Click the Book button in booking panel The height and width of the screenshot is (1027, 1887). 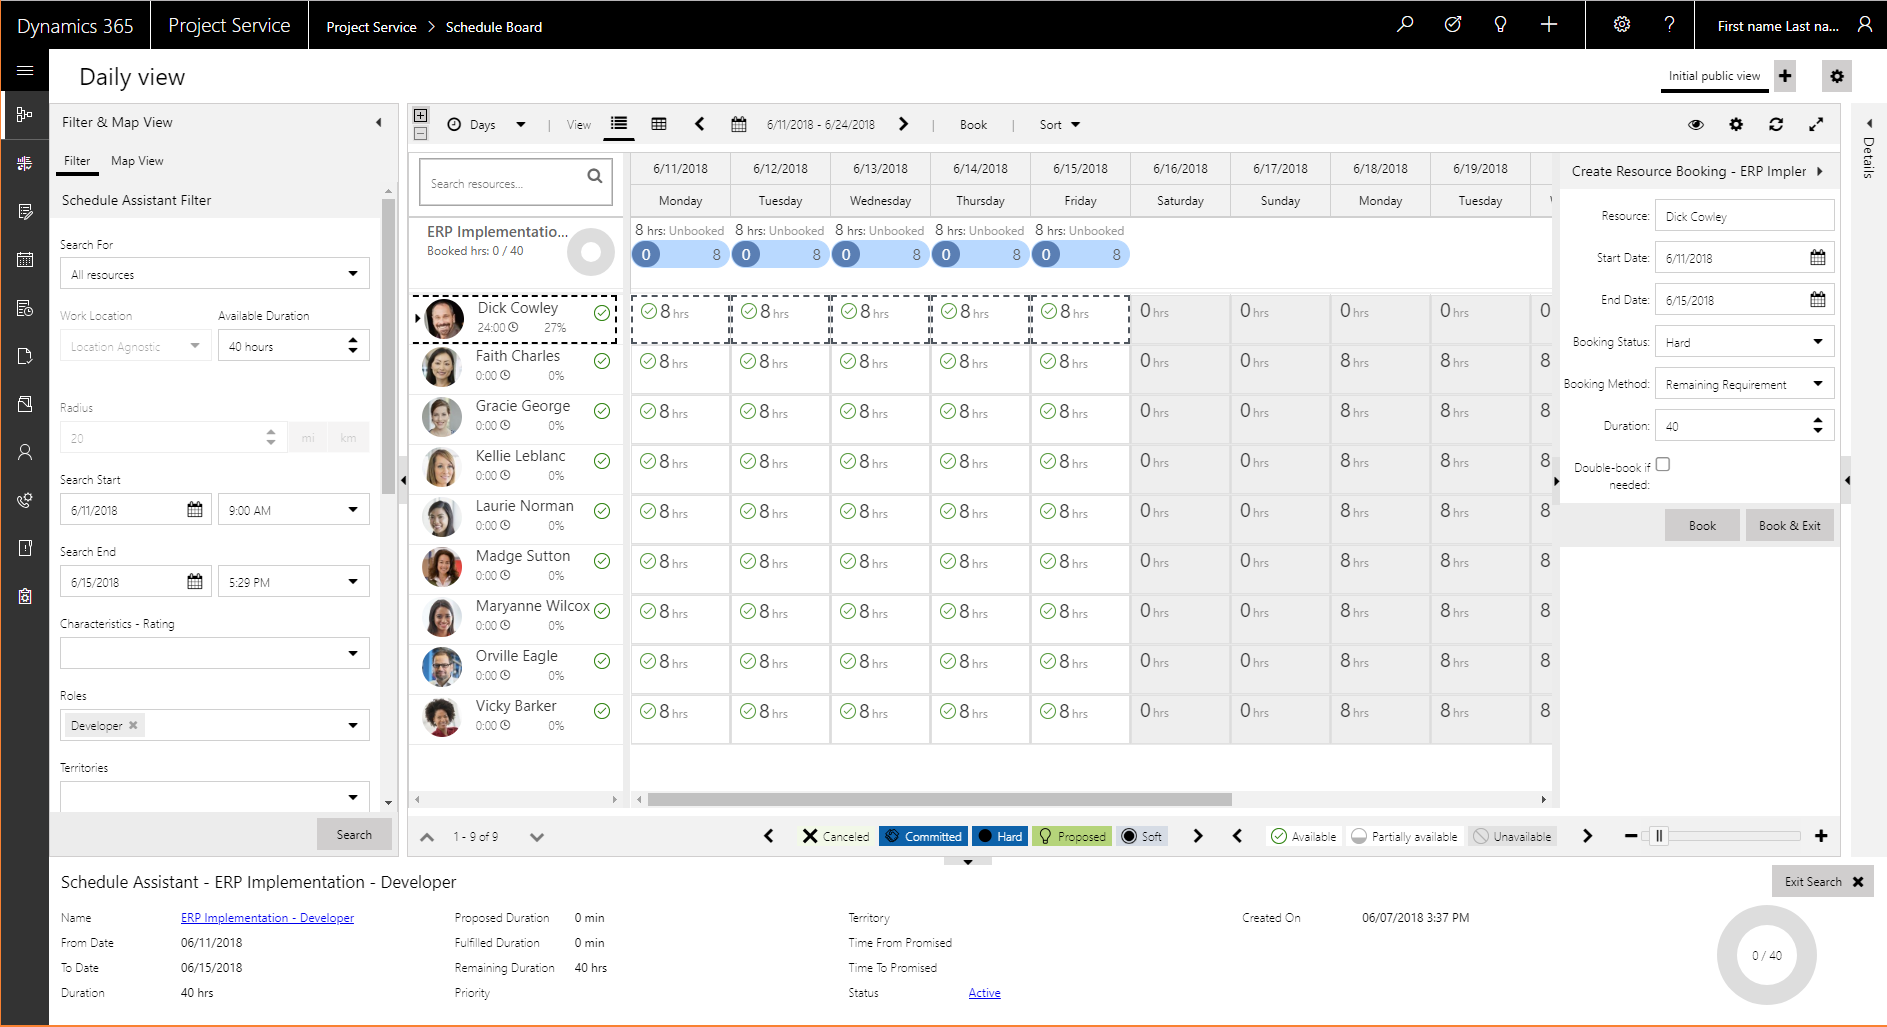point(1702,525)
